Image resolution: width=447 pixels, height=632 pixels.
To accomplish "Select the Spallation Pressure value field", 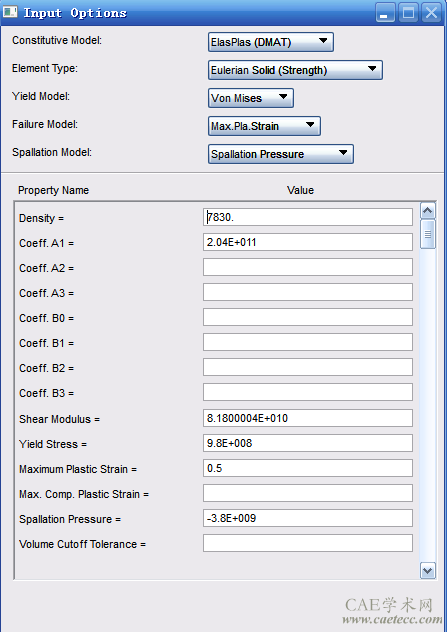I will click(308, 518).
